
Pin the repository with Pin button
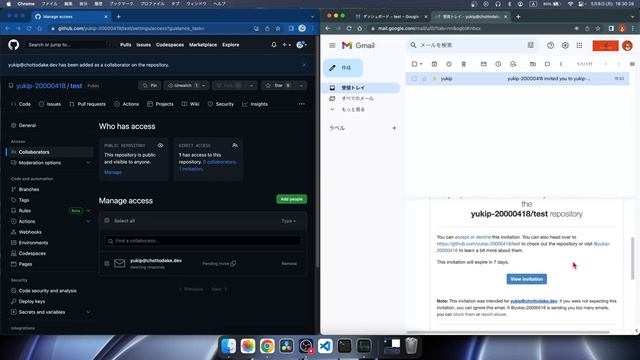[149, 86]
